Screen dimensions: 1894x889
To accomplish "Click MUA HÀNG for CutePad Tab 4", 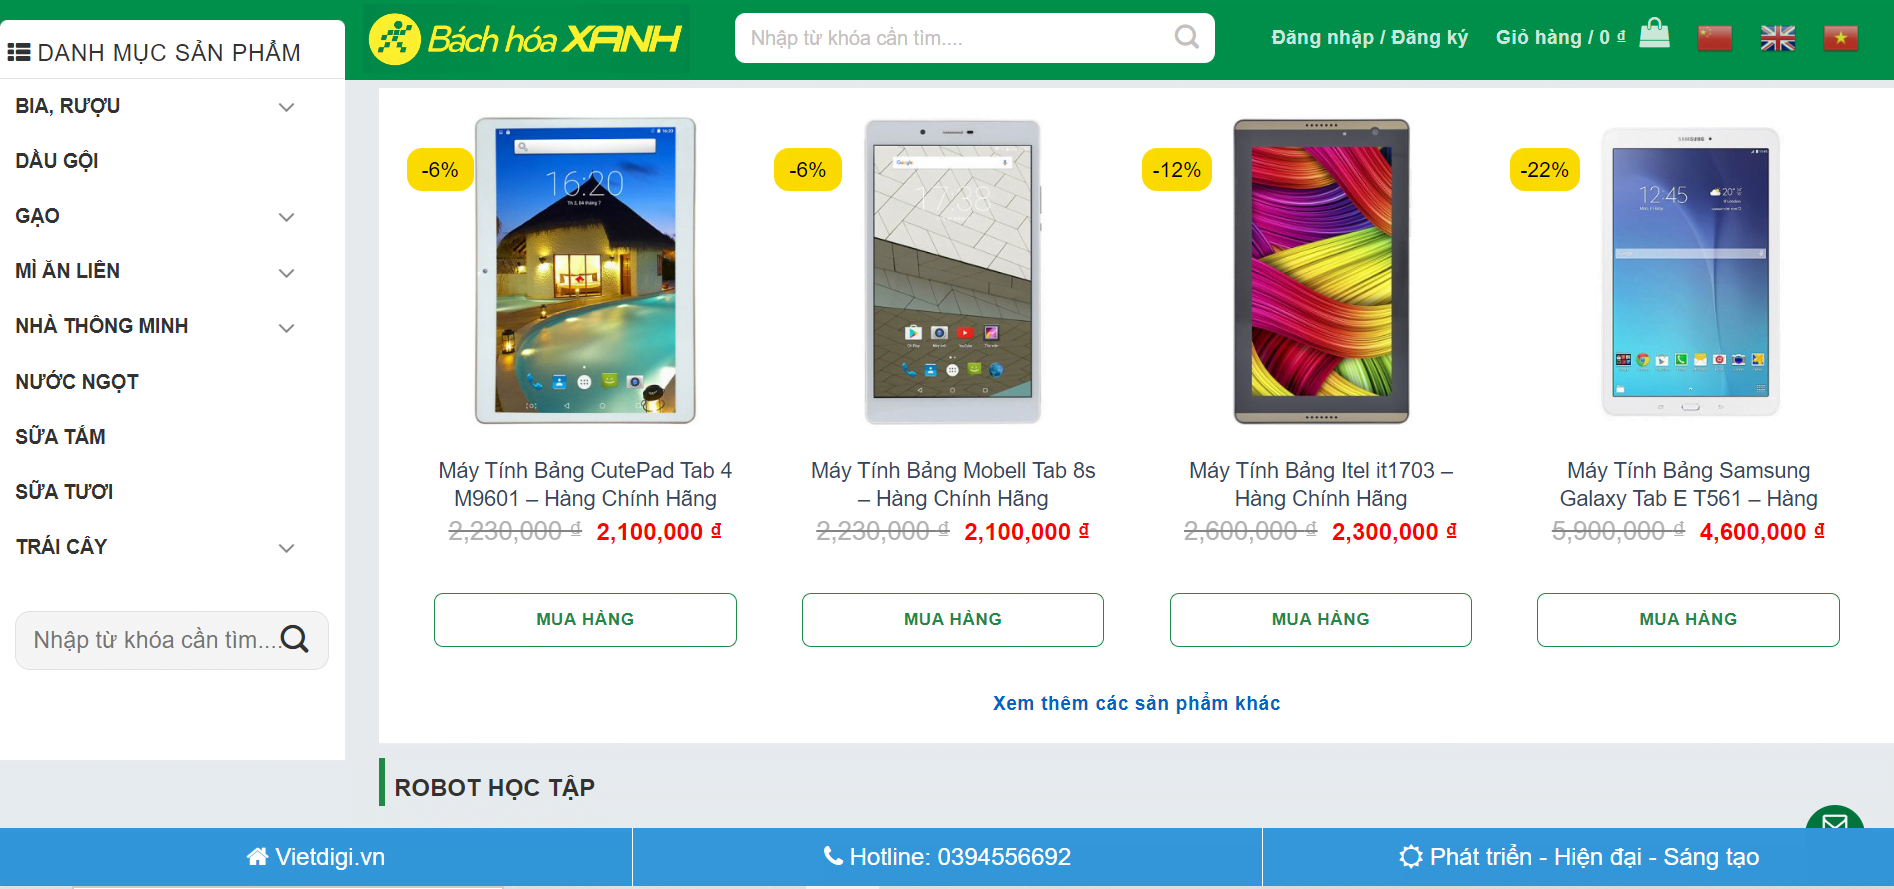I will 585,620.
